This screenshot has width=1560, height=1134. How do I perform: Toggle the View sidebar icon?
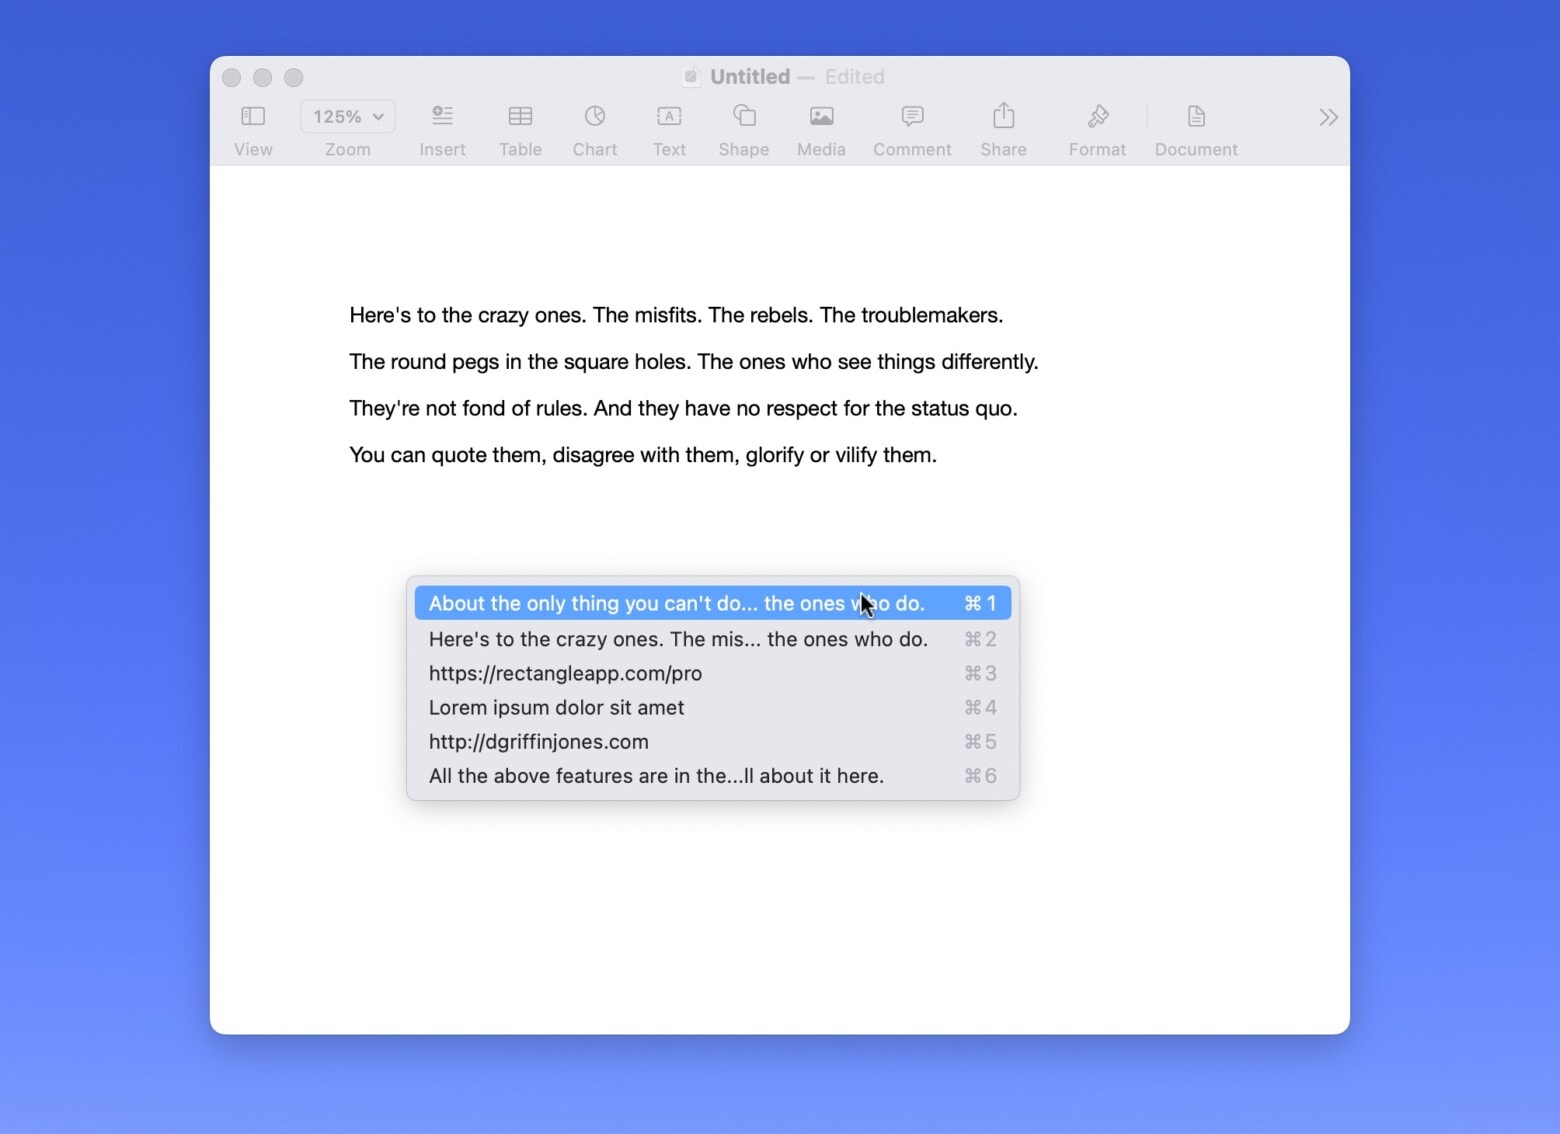tap(252, 116)
